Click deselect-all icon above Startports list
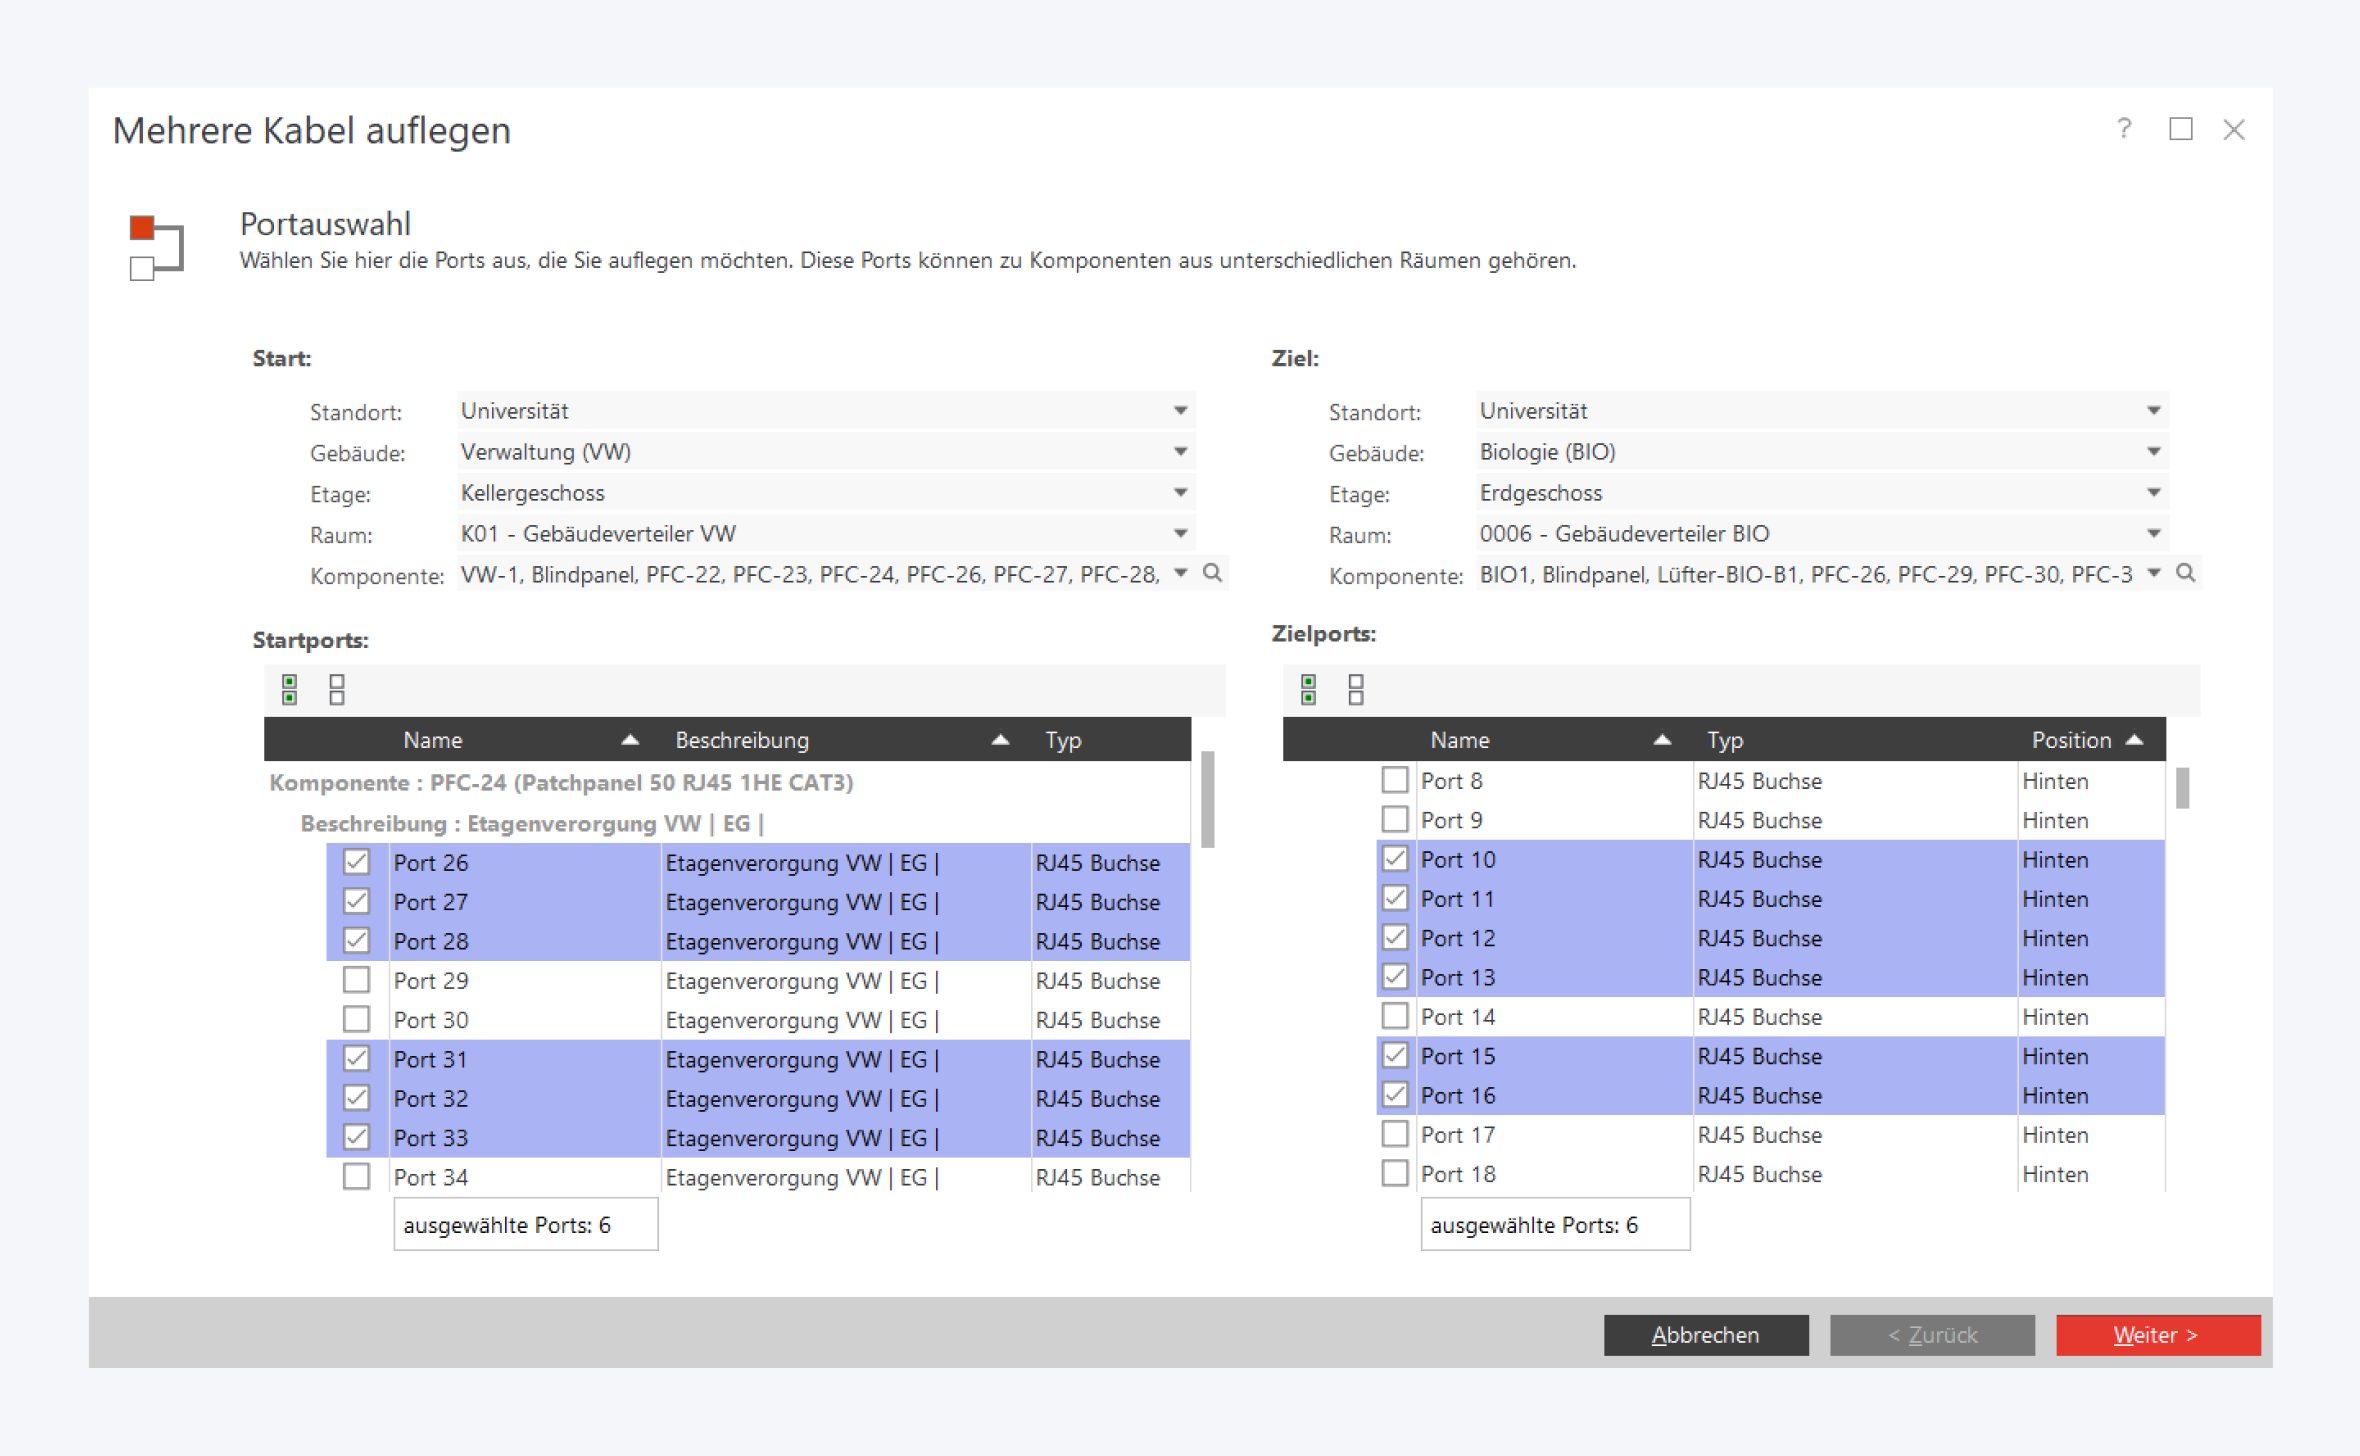Screen dimensions: 2360x1456 tap(337, 689)
